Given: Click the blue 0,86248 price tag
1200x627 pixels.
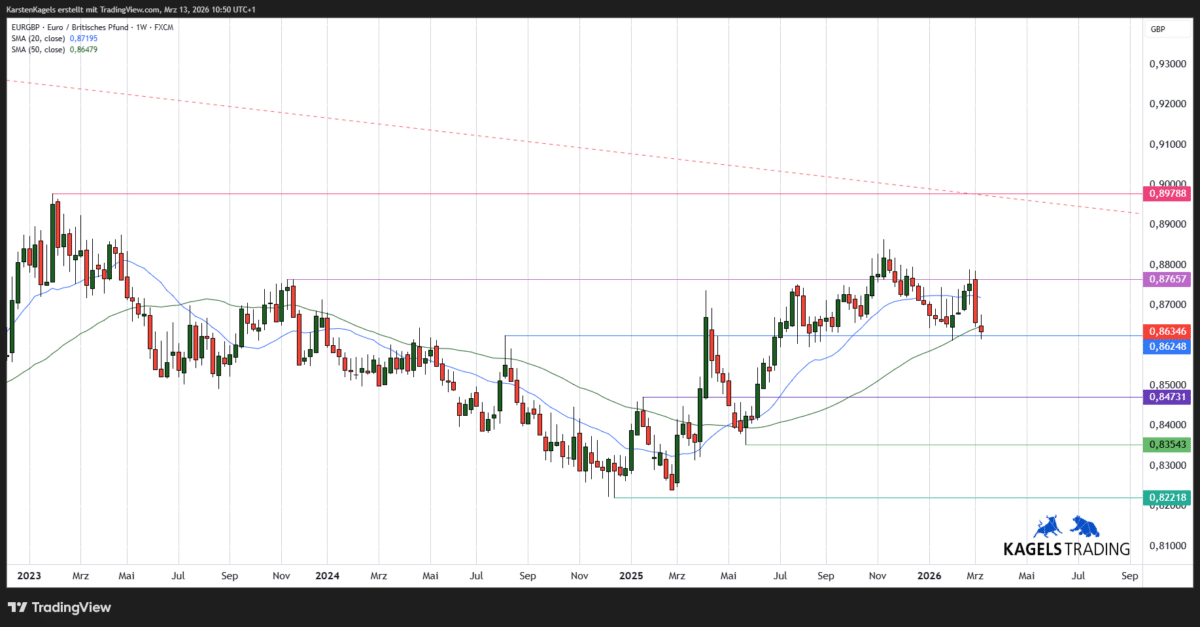Looking at the screenshot, I should pyautogui.click(x=1167, y=347).
